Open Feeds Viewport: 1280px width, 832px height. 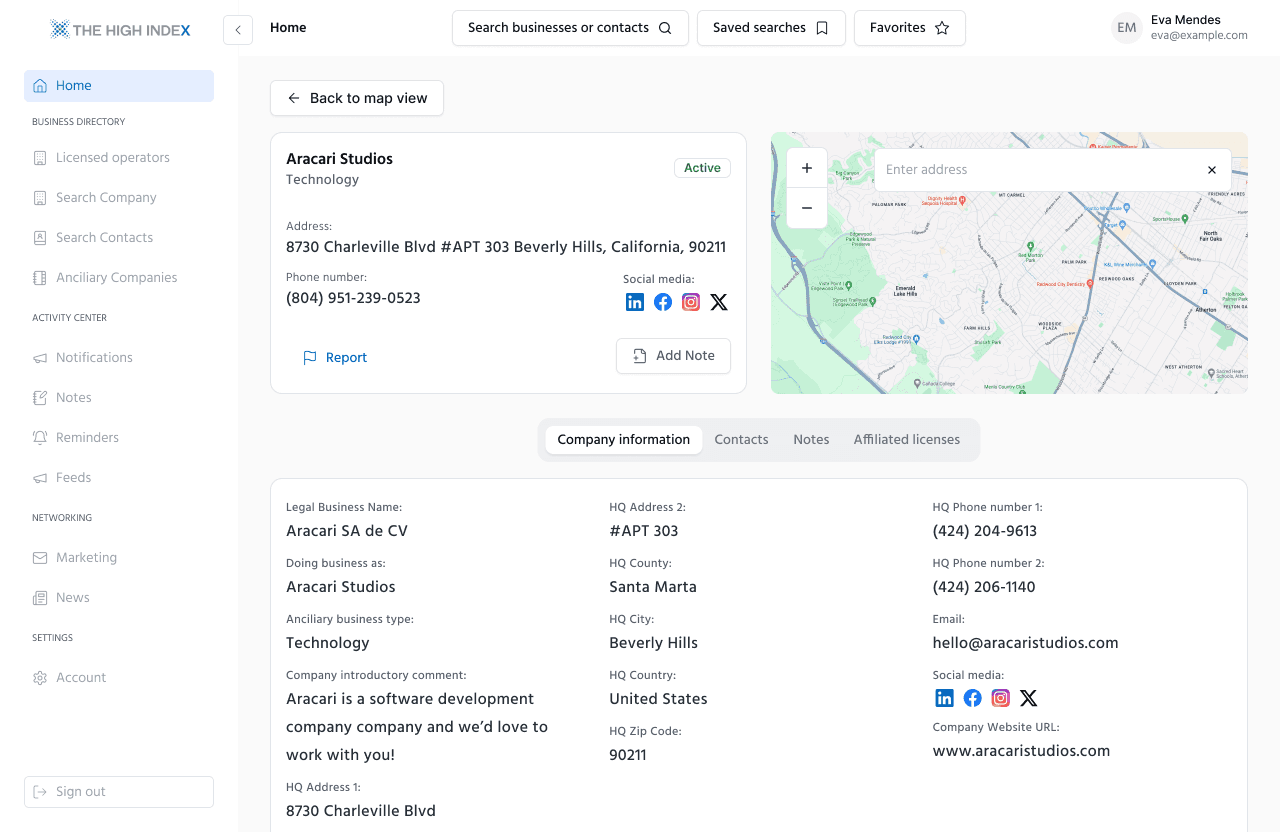(119, 478)
